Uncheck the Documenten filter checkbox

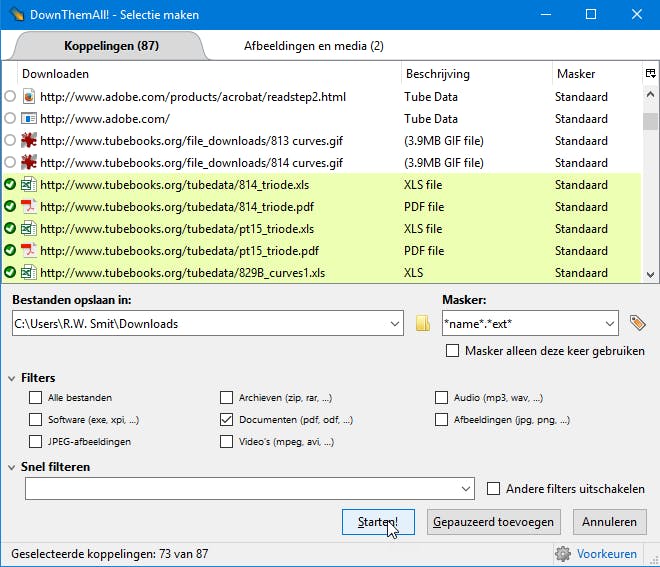tap(227, 420)
